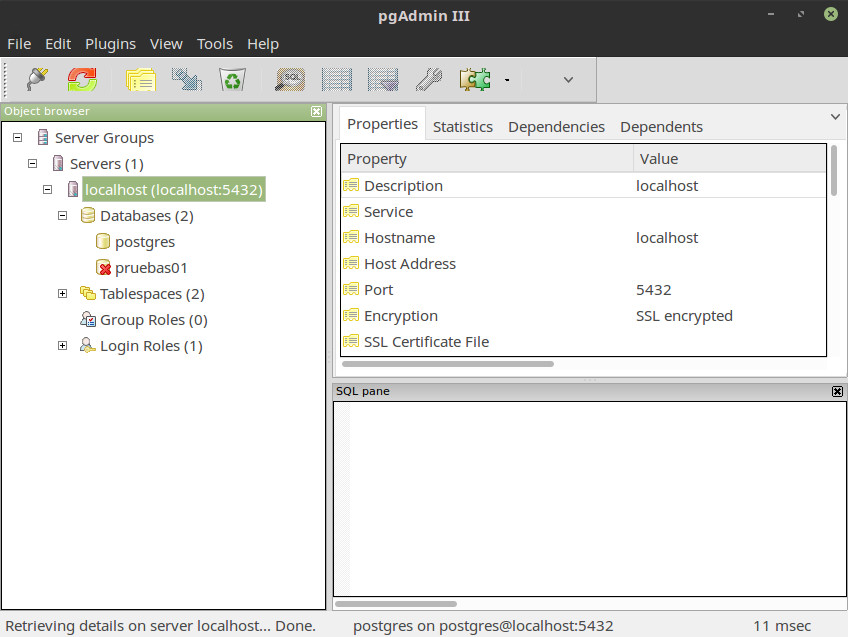
Task: Drop the object via recycle bin icon
Action: pyautogui.click(x=233, y=79)
